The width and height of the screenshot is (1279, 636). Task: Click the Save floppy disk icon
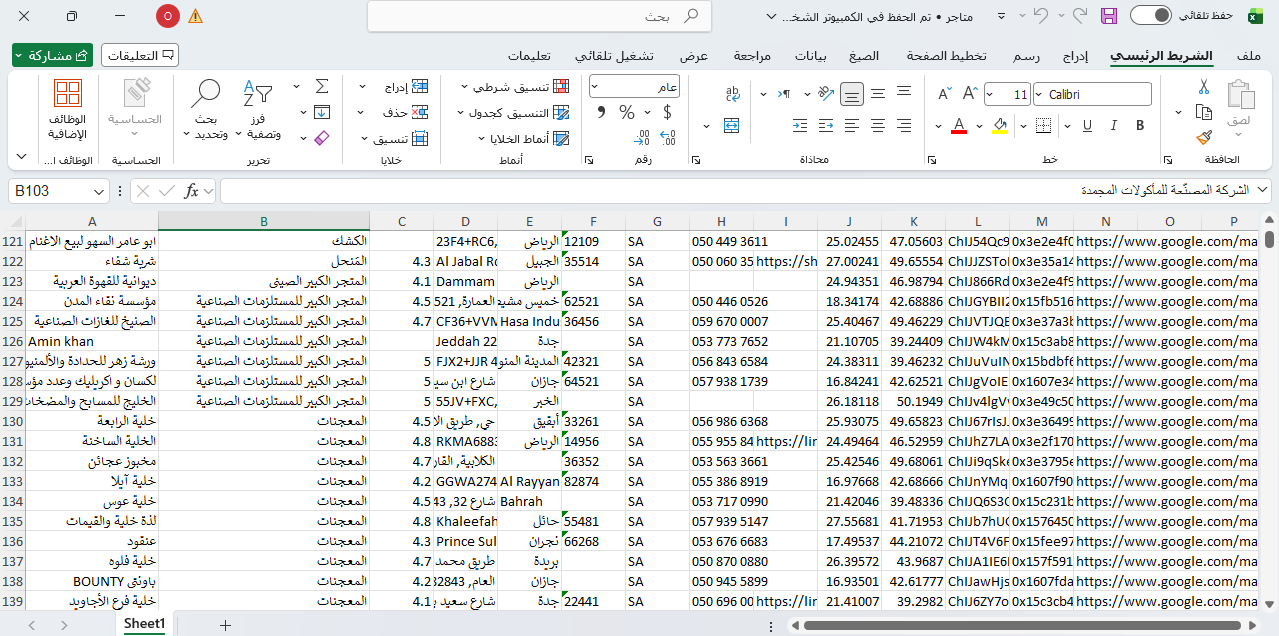point(1109,16)
